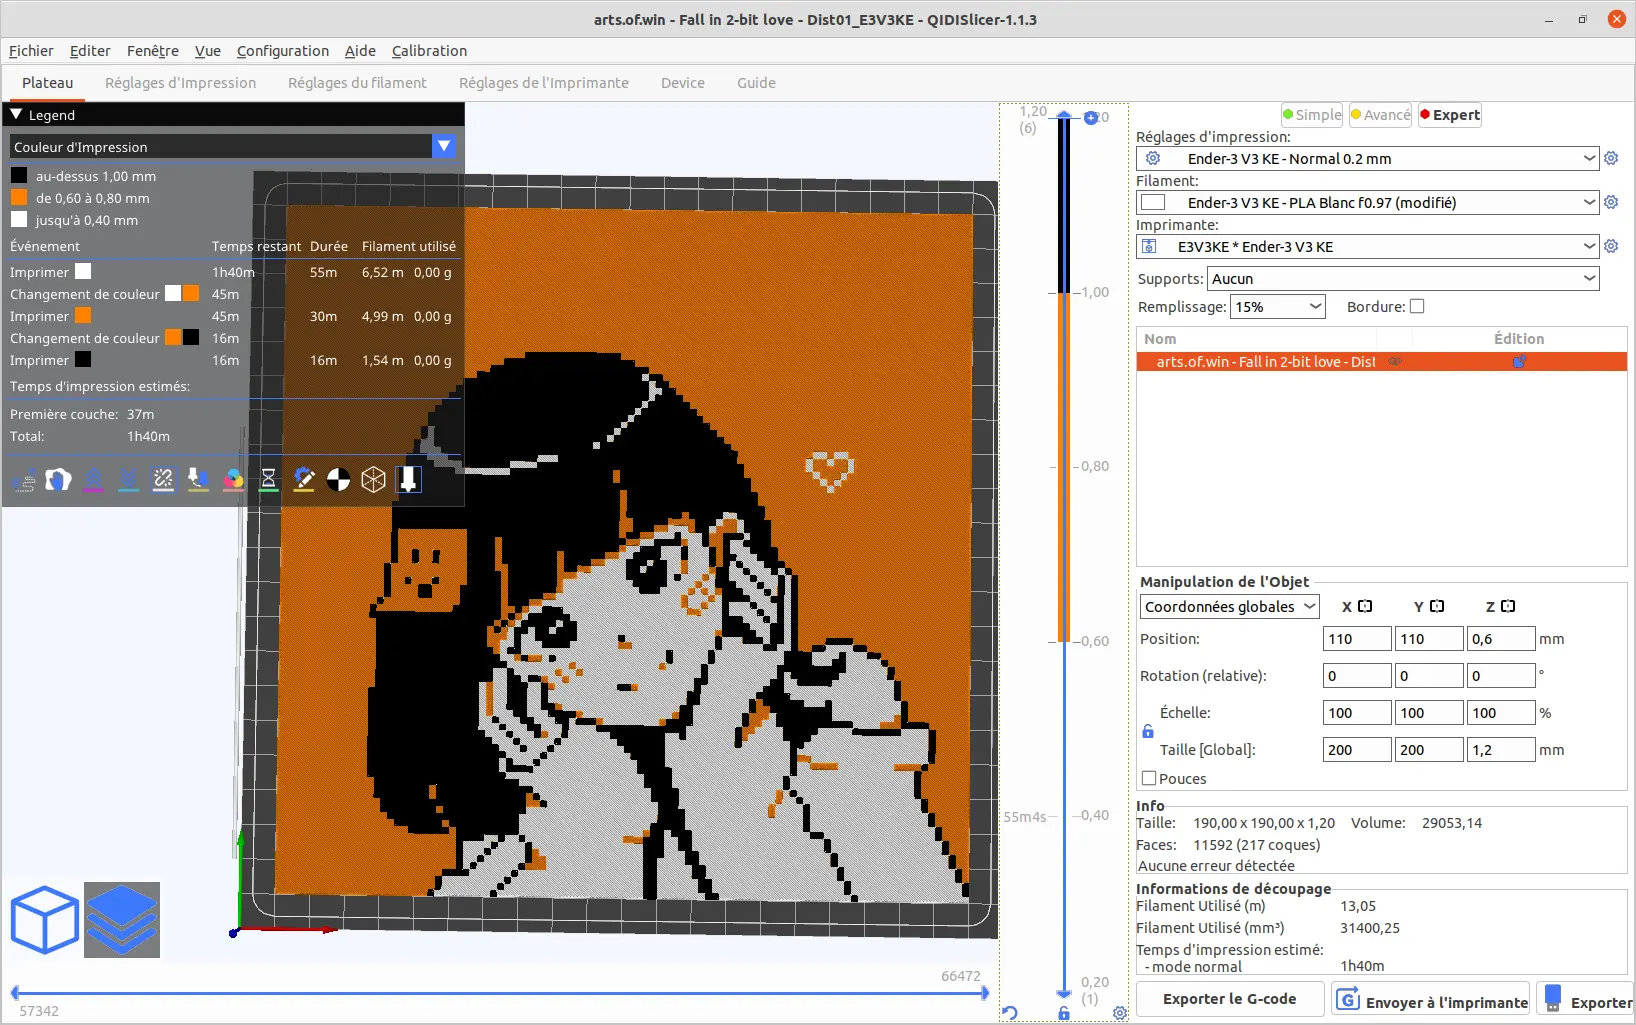Toggle color changes icon in legend
Screen dimensions: 1636x1025
click(234, 480)
